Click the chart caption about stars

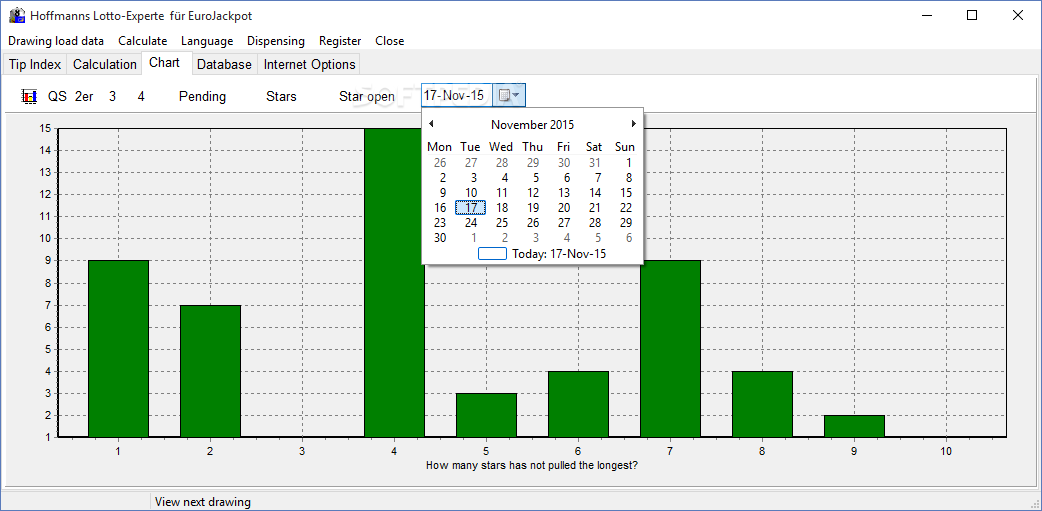(532, 465)
